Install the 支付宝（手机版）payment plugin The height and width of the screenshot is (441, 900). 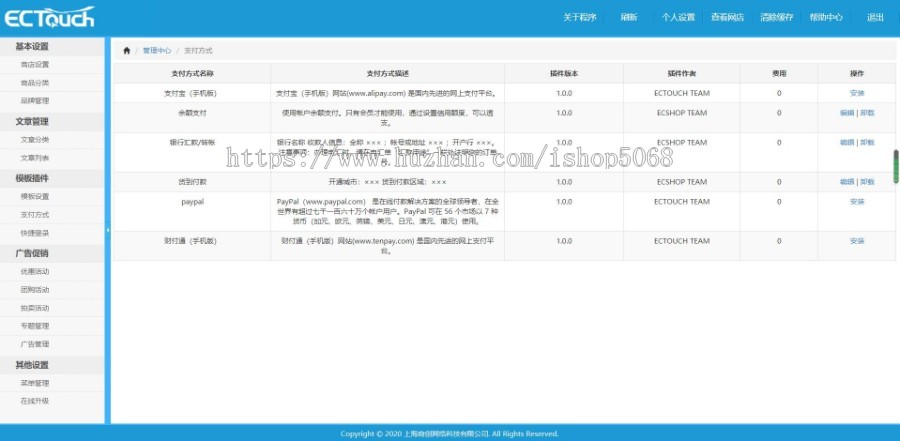(856, 93)
